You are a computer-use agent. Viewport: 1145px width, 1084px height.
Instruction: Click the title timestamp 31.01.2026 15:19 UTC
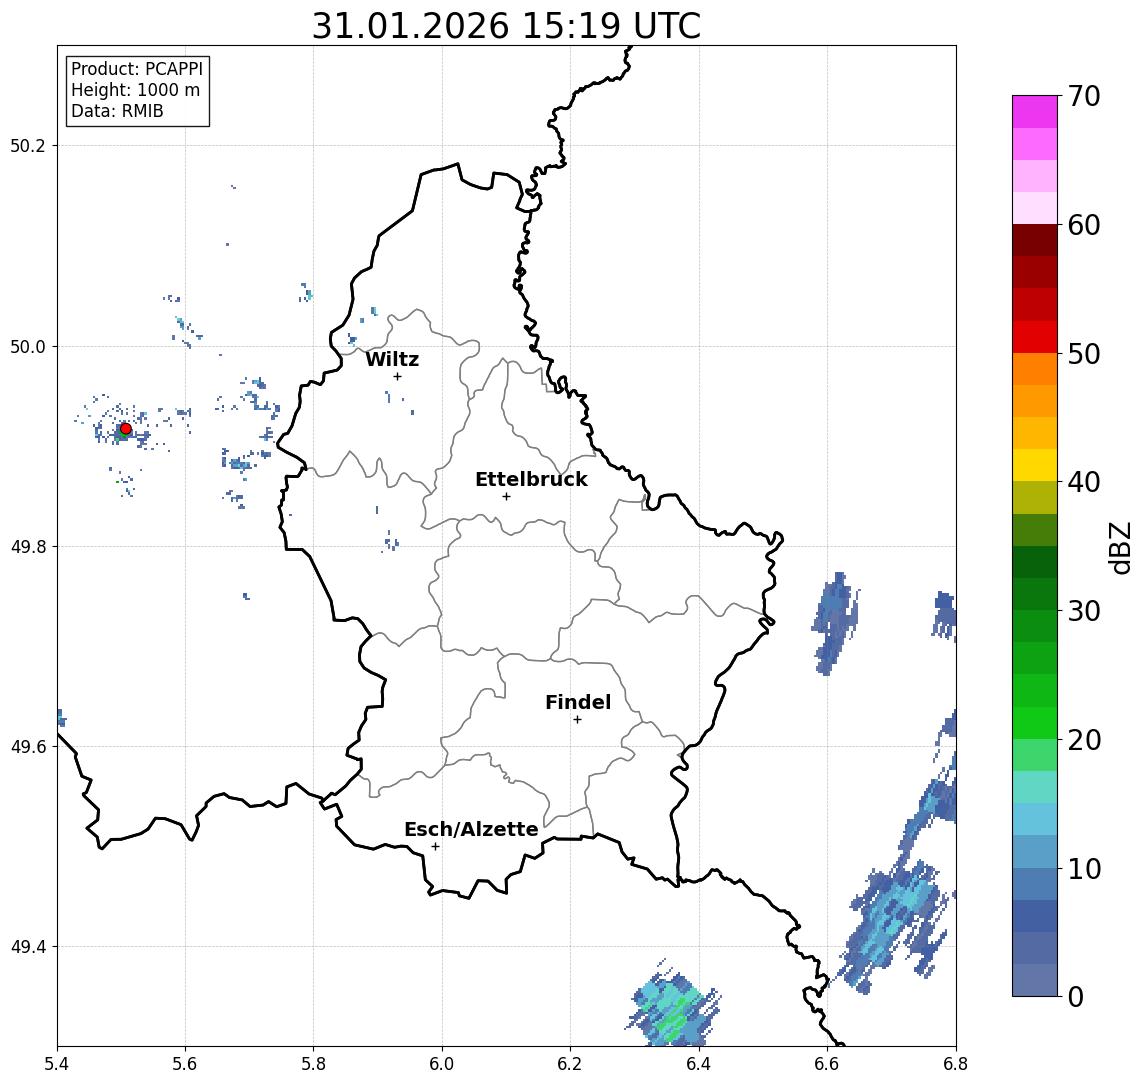(x=506, y=26)
